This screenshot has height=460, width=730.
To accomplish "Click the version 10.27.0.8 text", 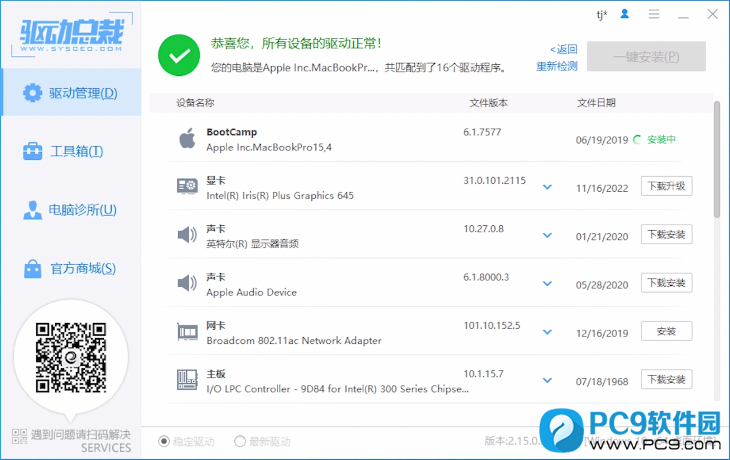I will (483, 229).
